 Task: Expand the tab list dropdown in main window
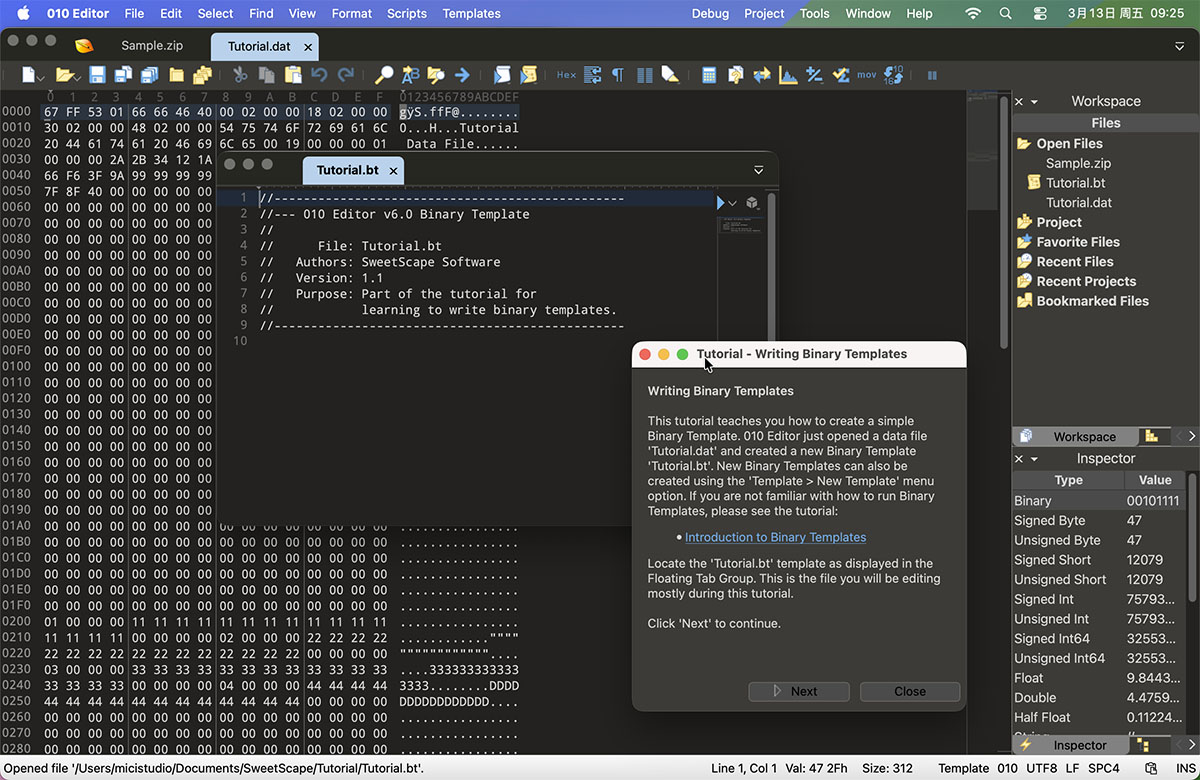click(x=1179, y=46)
